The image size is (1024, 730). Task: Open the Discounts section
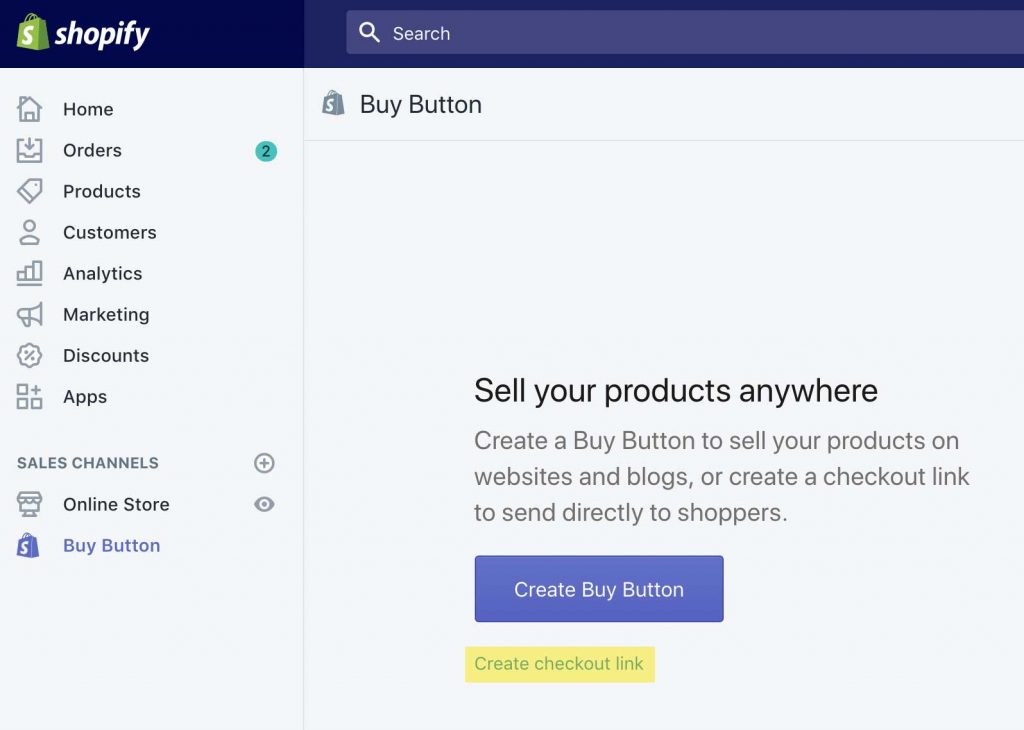point(106,356)
